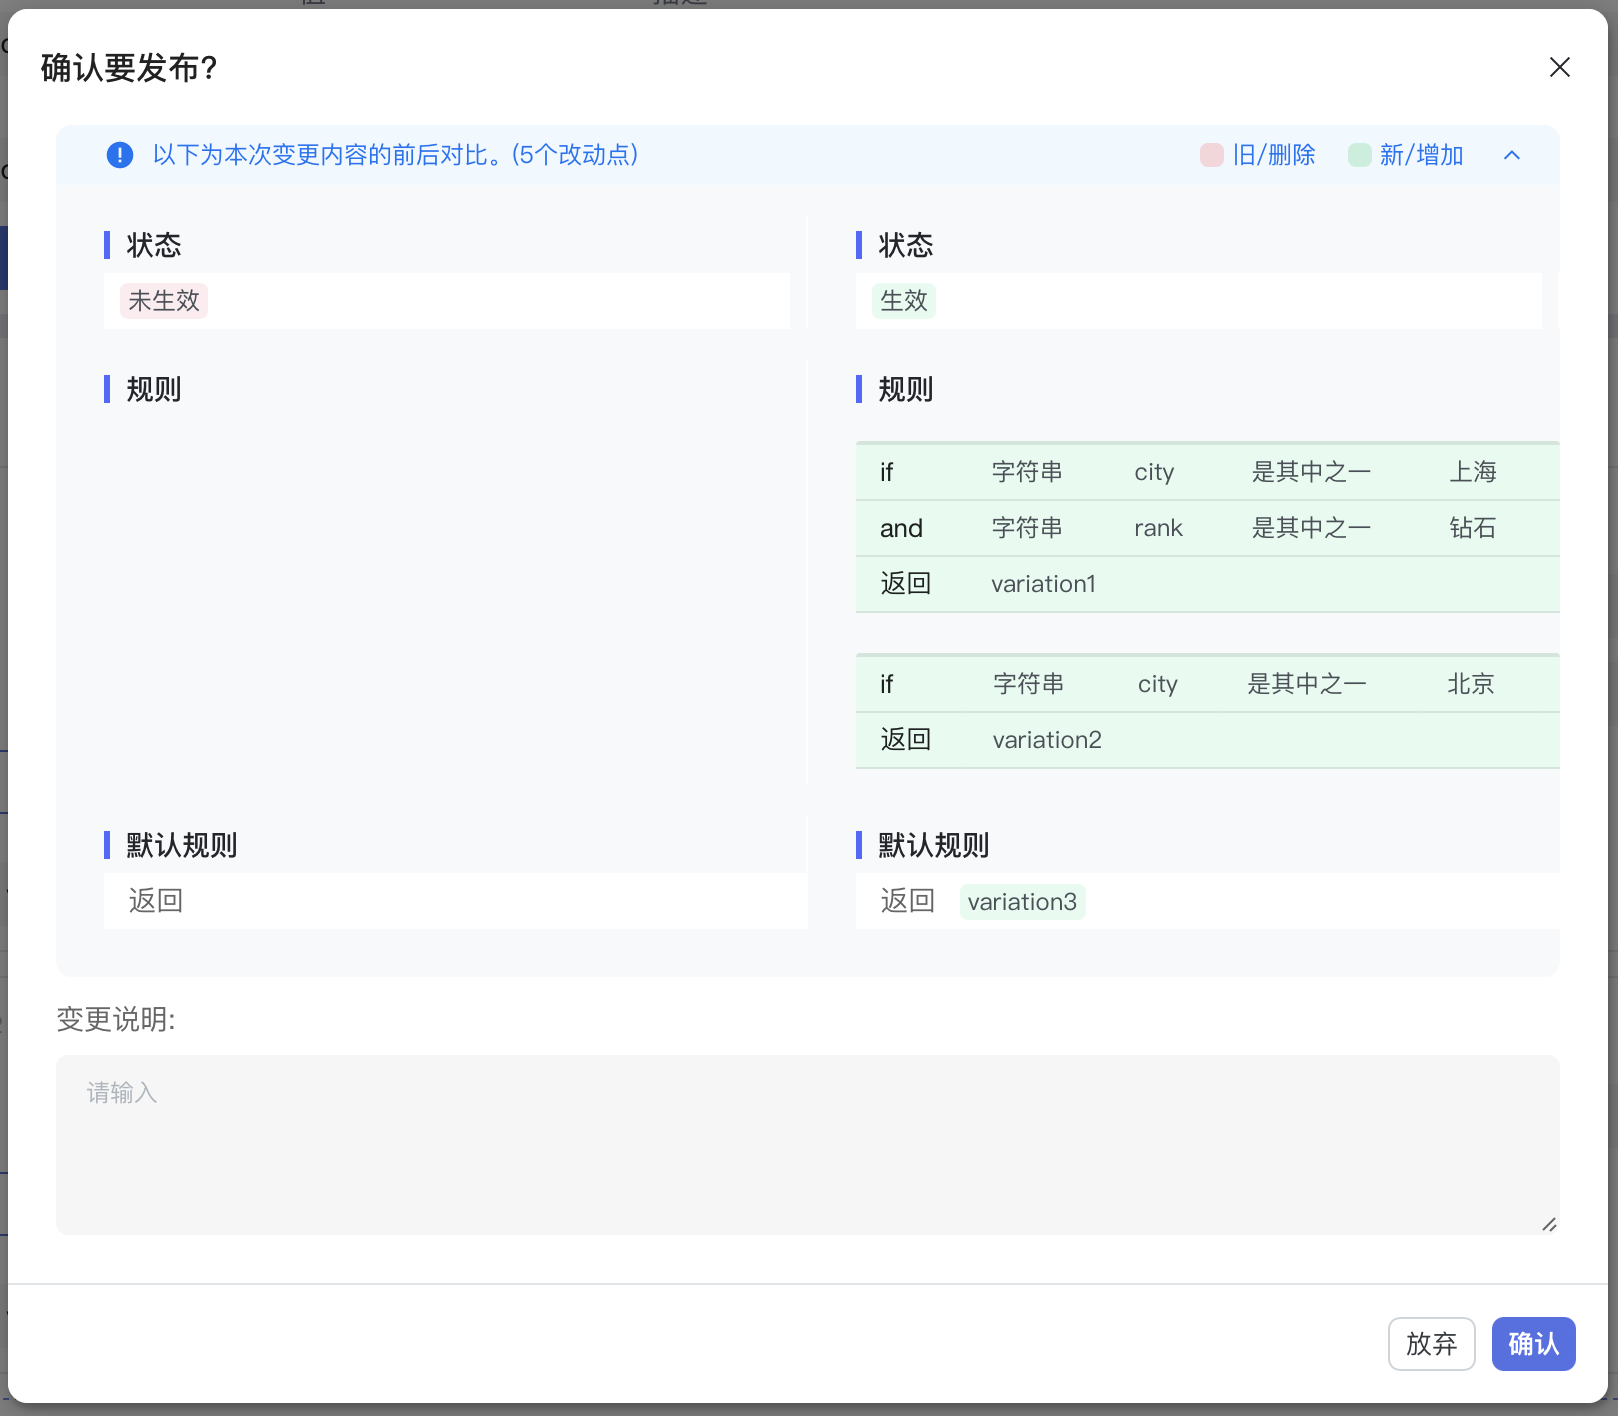Select the 上海 city condition value
The height and width of the screenshot is (1416, 1618).
(x=1472, y=472)
